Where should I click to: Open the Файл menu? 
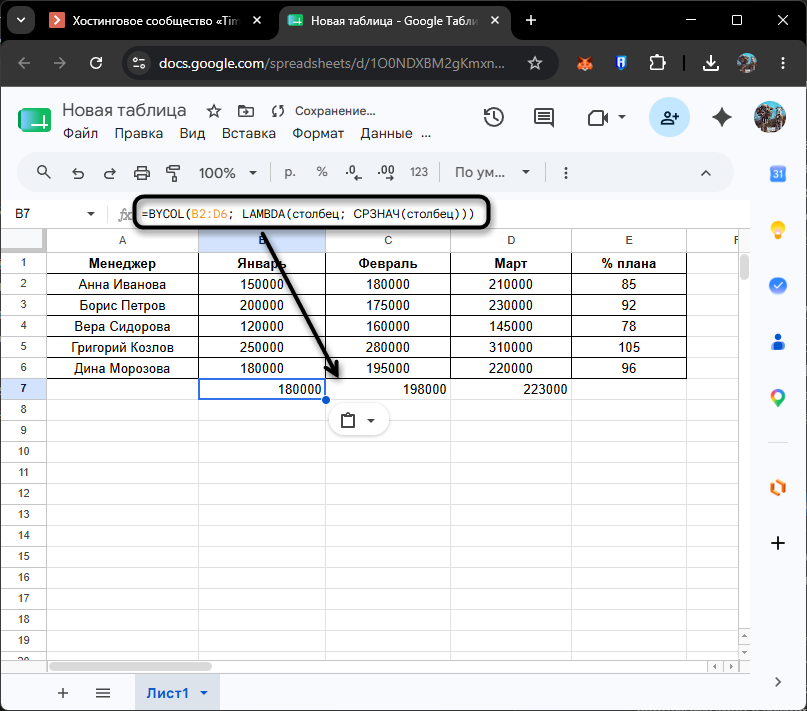coord(80,133)
